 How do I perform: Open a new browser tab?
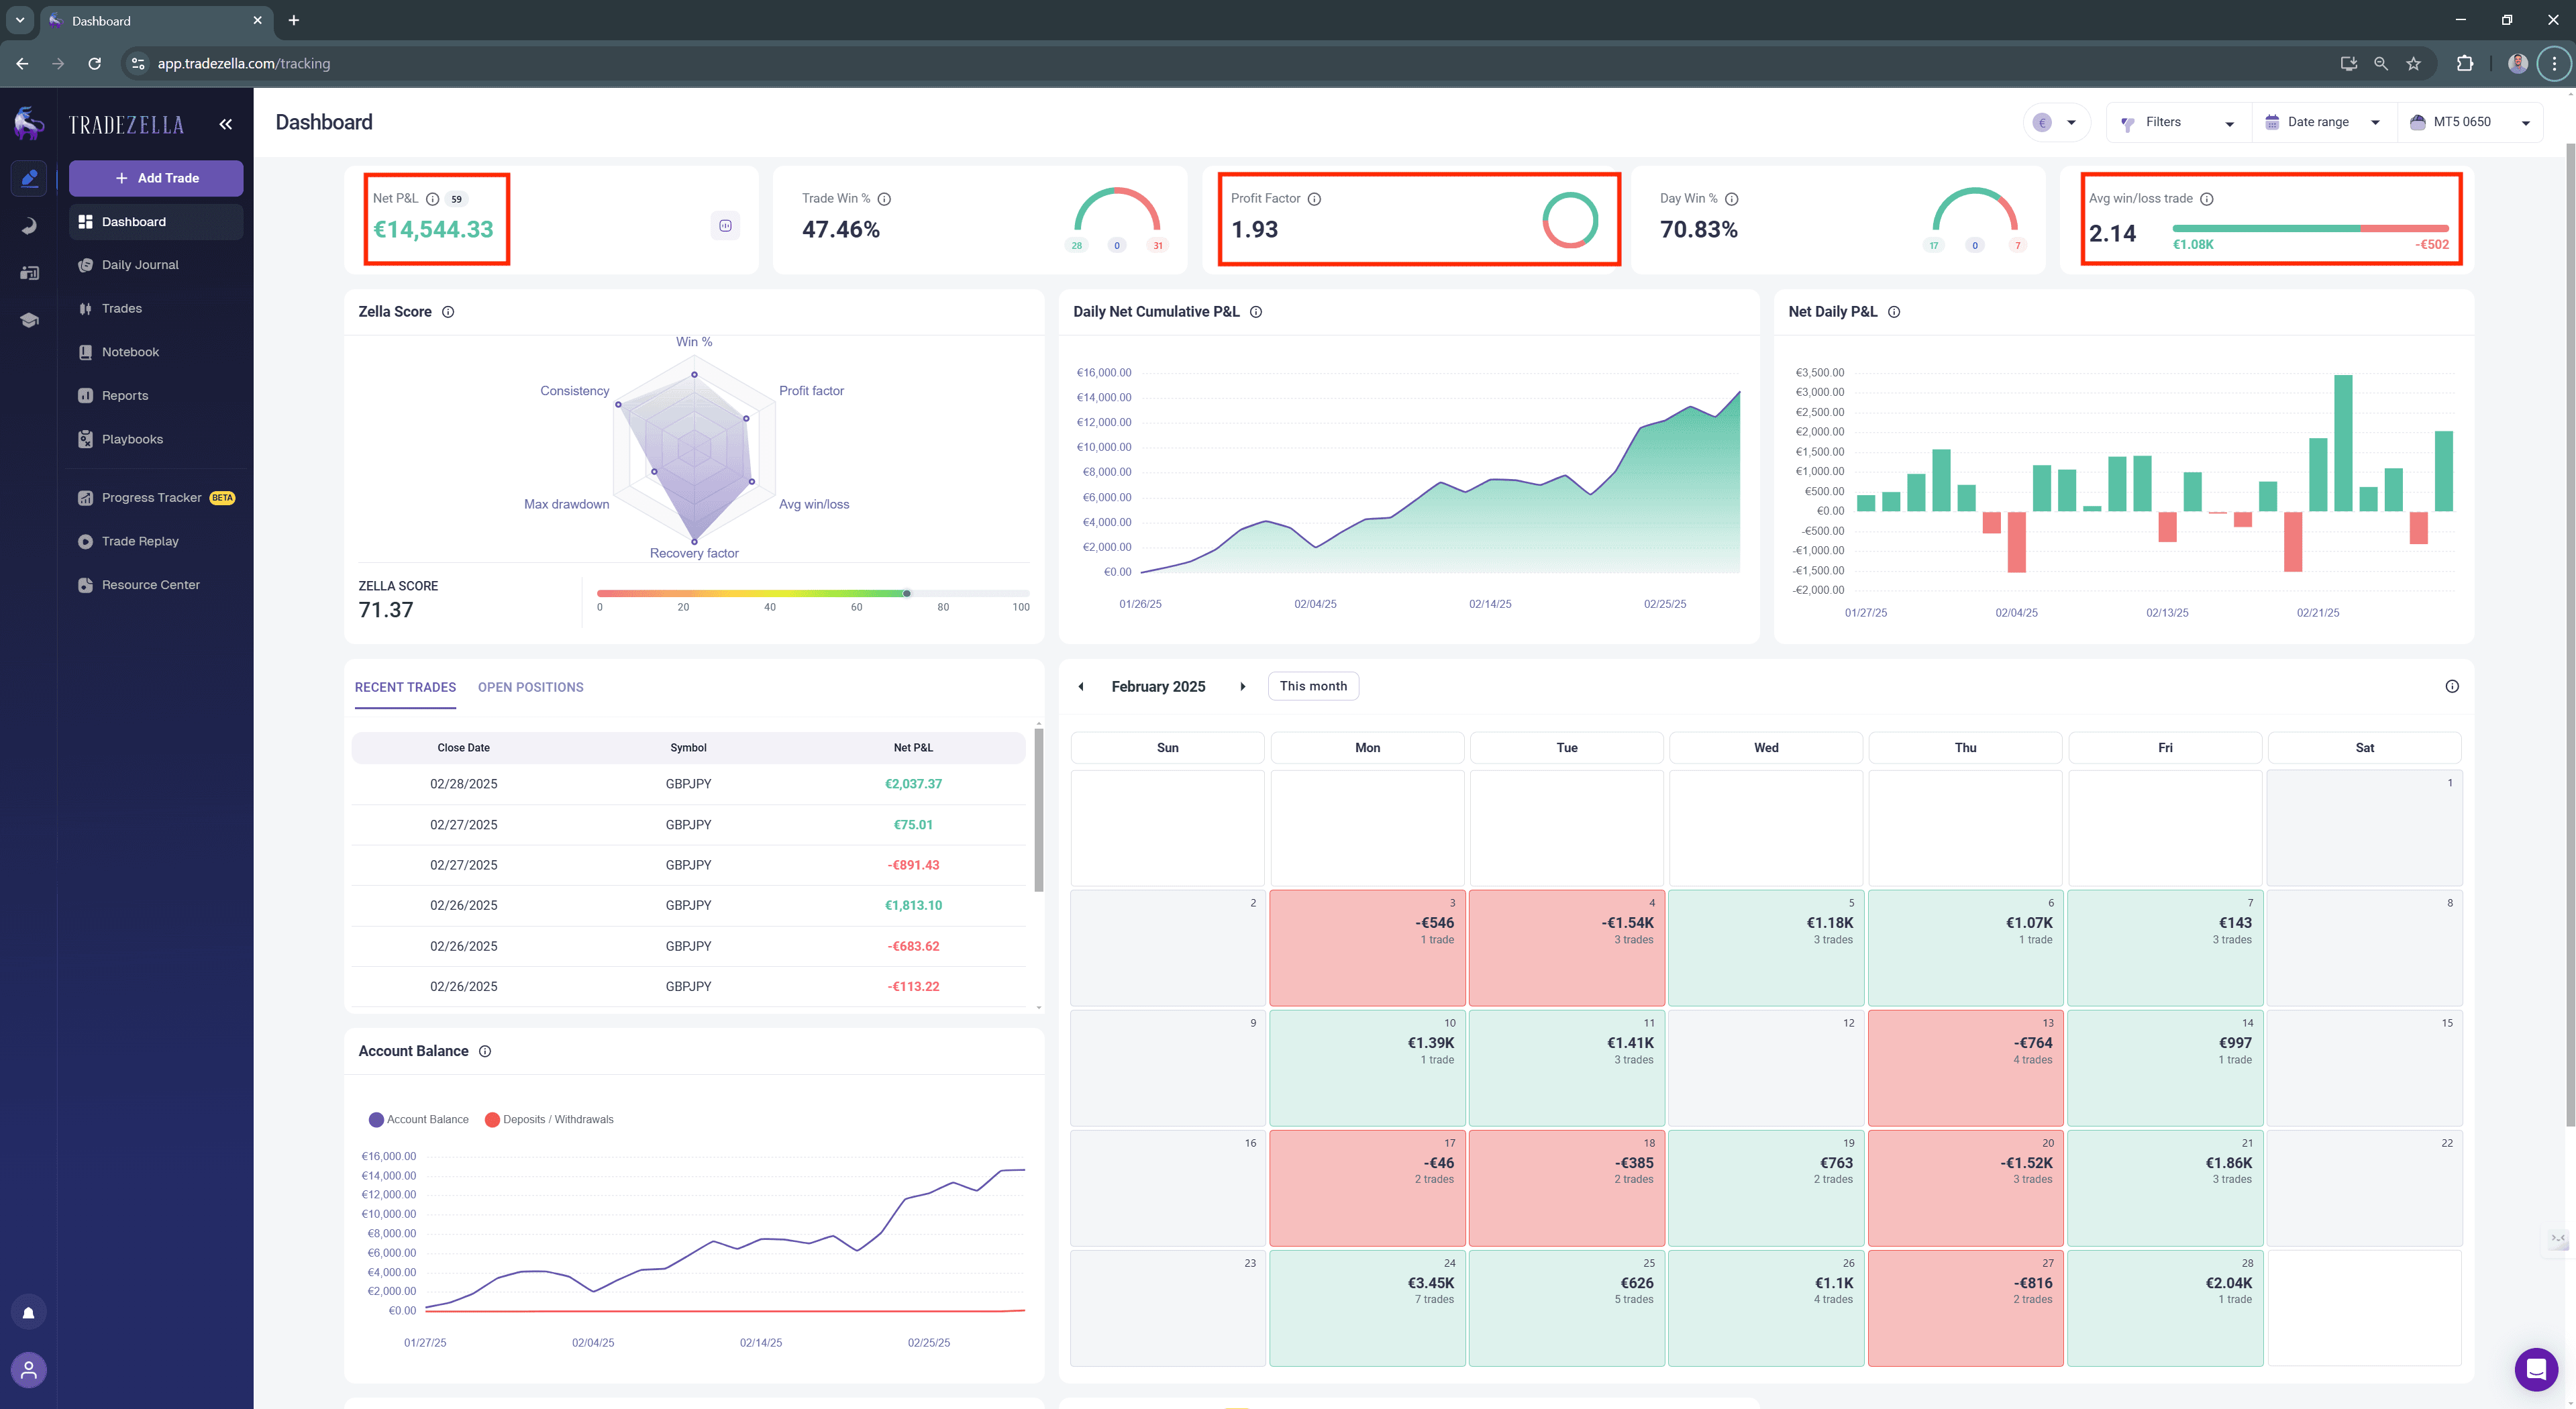[294, 20]
